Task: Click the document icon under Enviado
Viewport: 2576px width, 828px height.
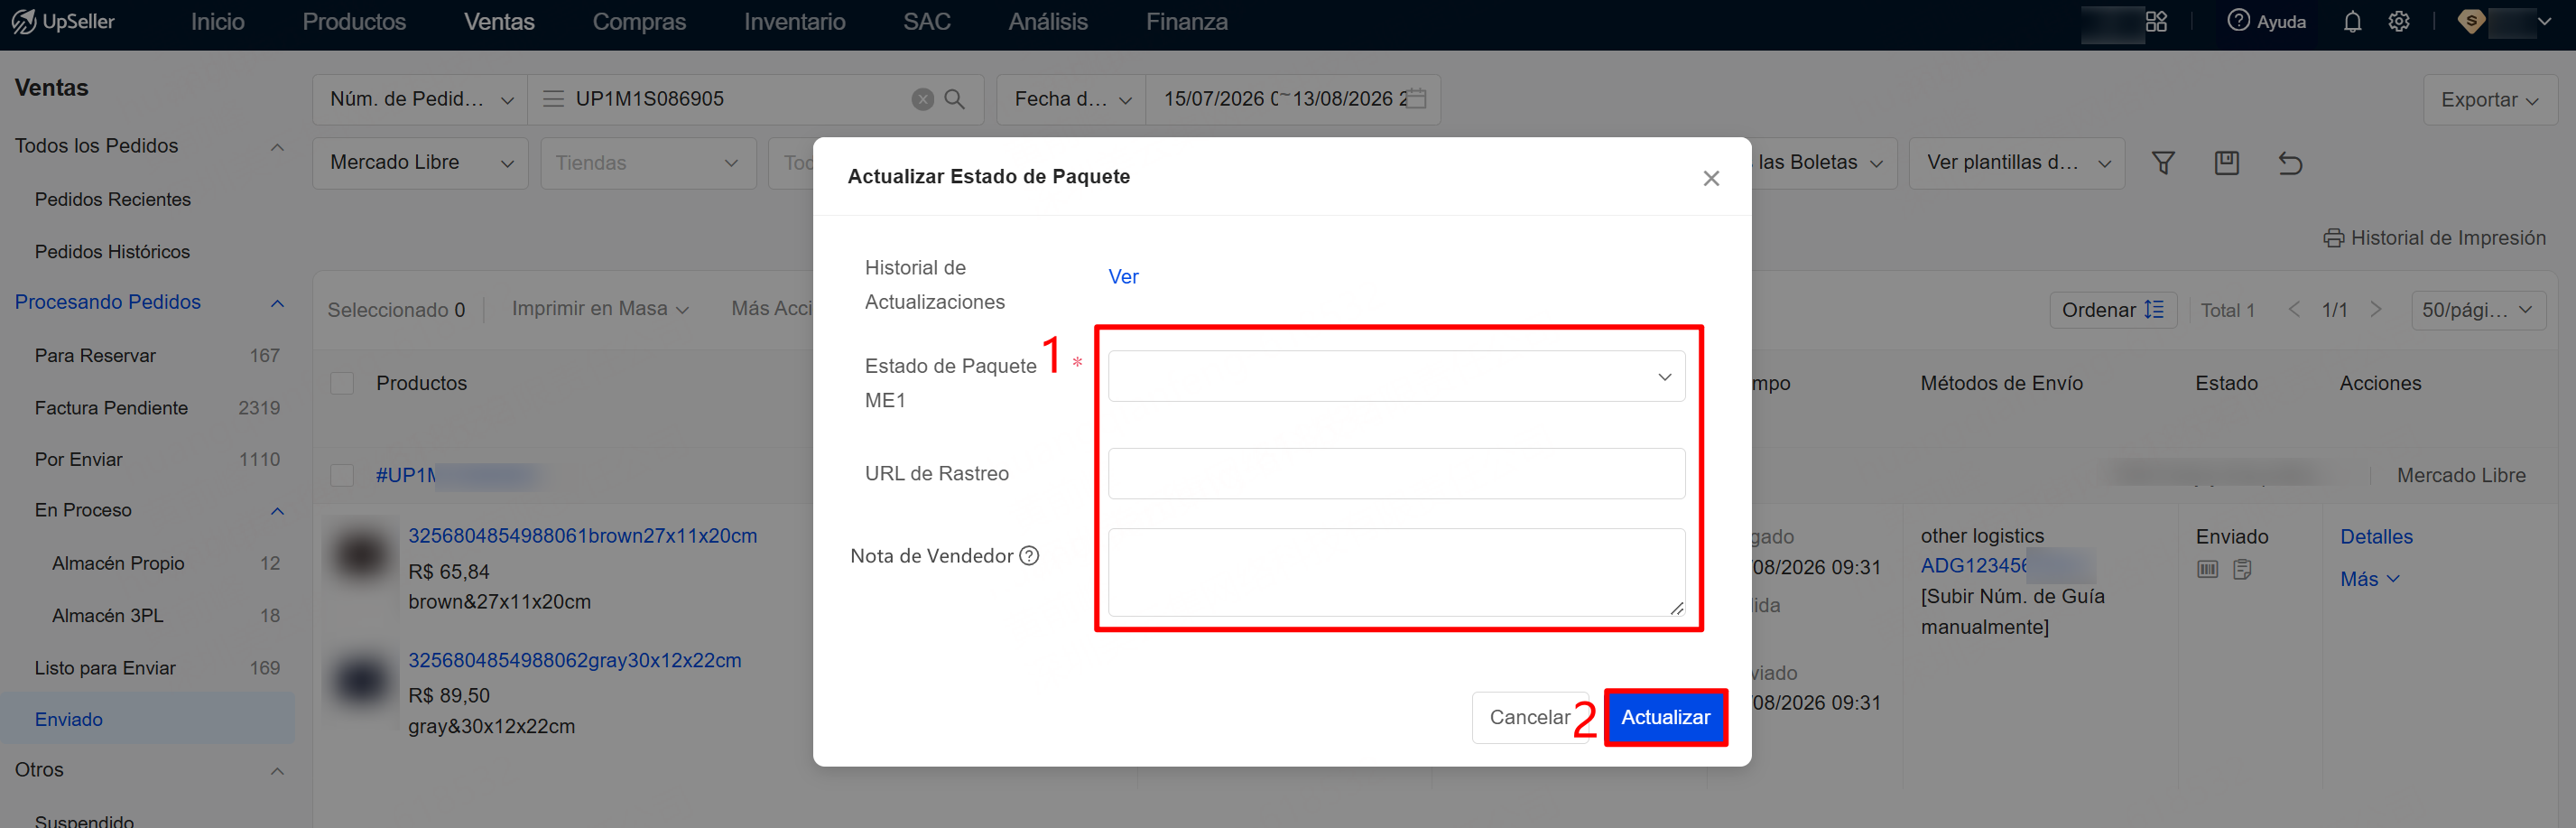Action: tap(2242, 569)
